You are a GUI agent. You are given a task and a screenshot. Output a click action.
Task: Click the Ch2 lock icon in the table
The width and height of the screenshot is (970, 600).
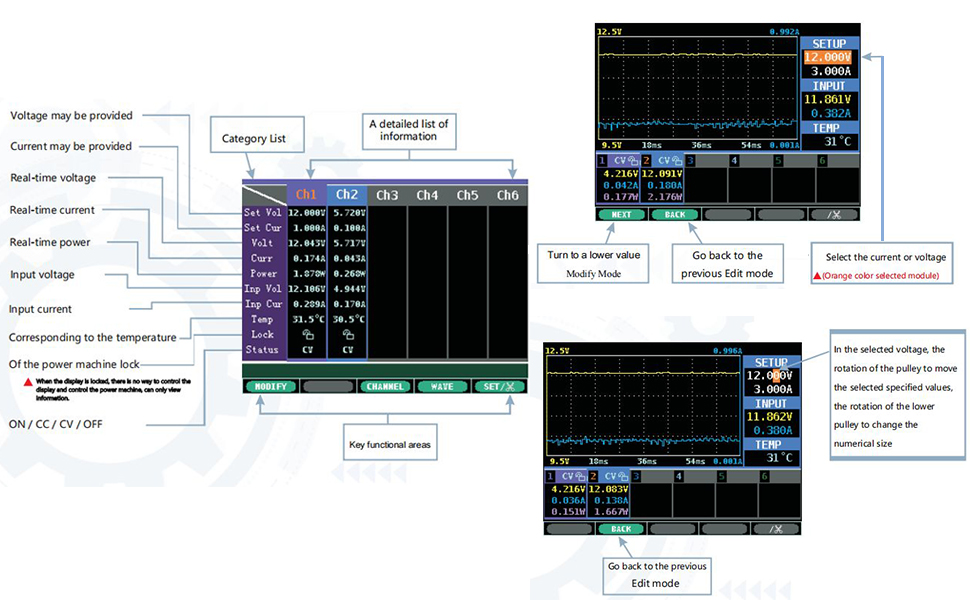pyautogui.click(x=348, y=335)
